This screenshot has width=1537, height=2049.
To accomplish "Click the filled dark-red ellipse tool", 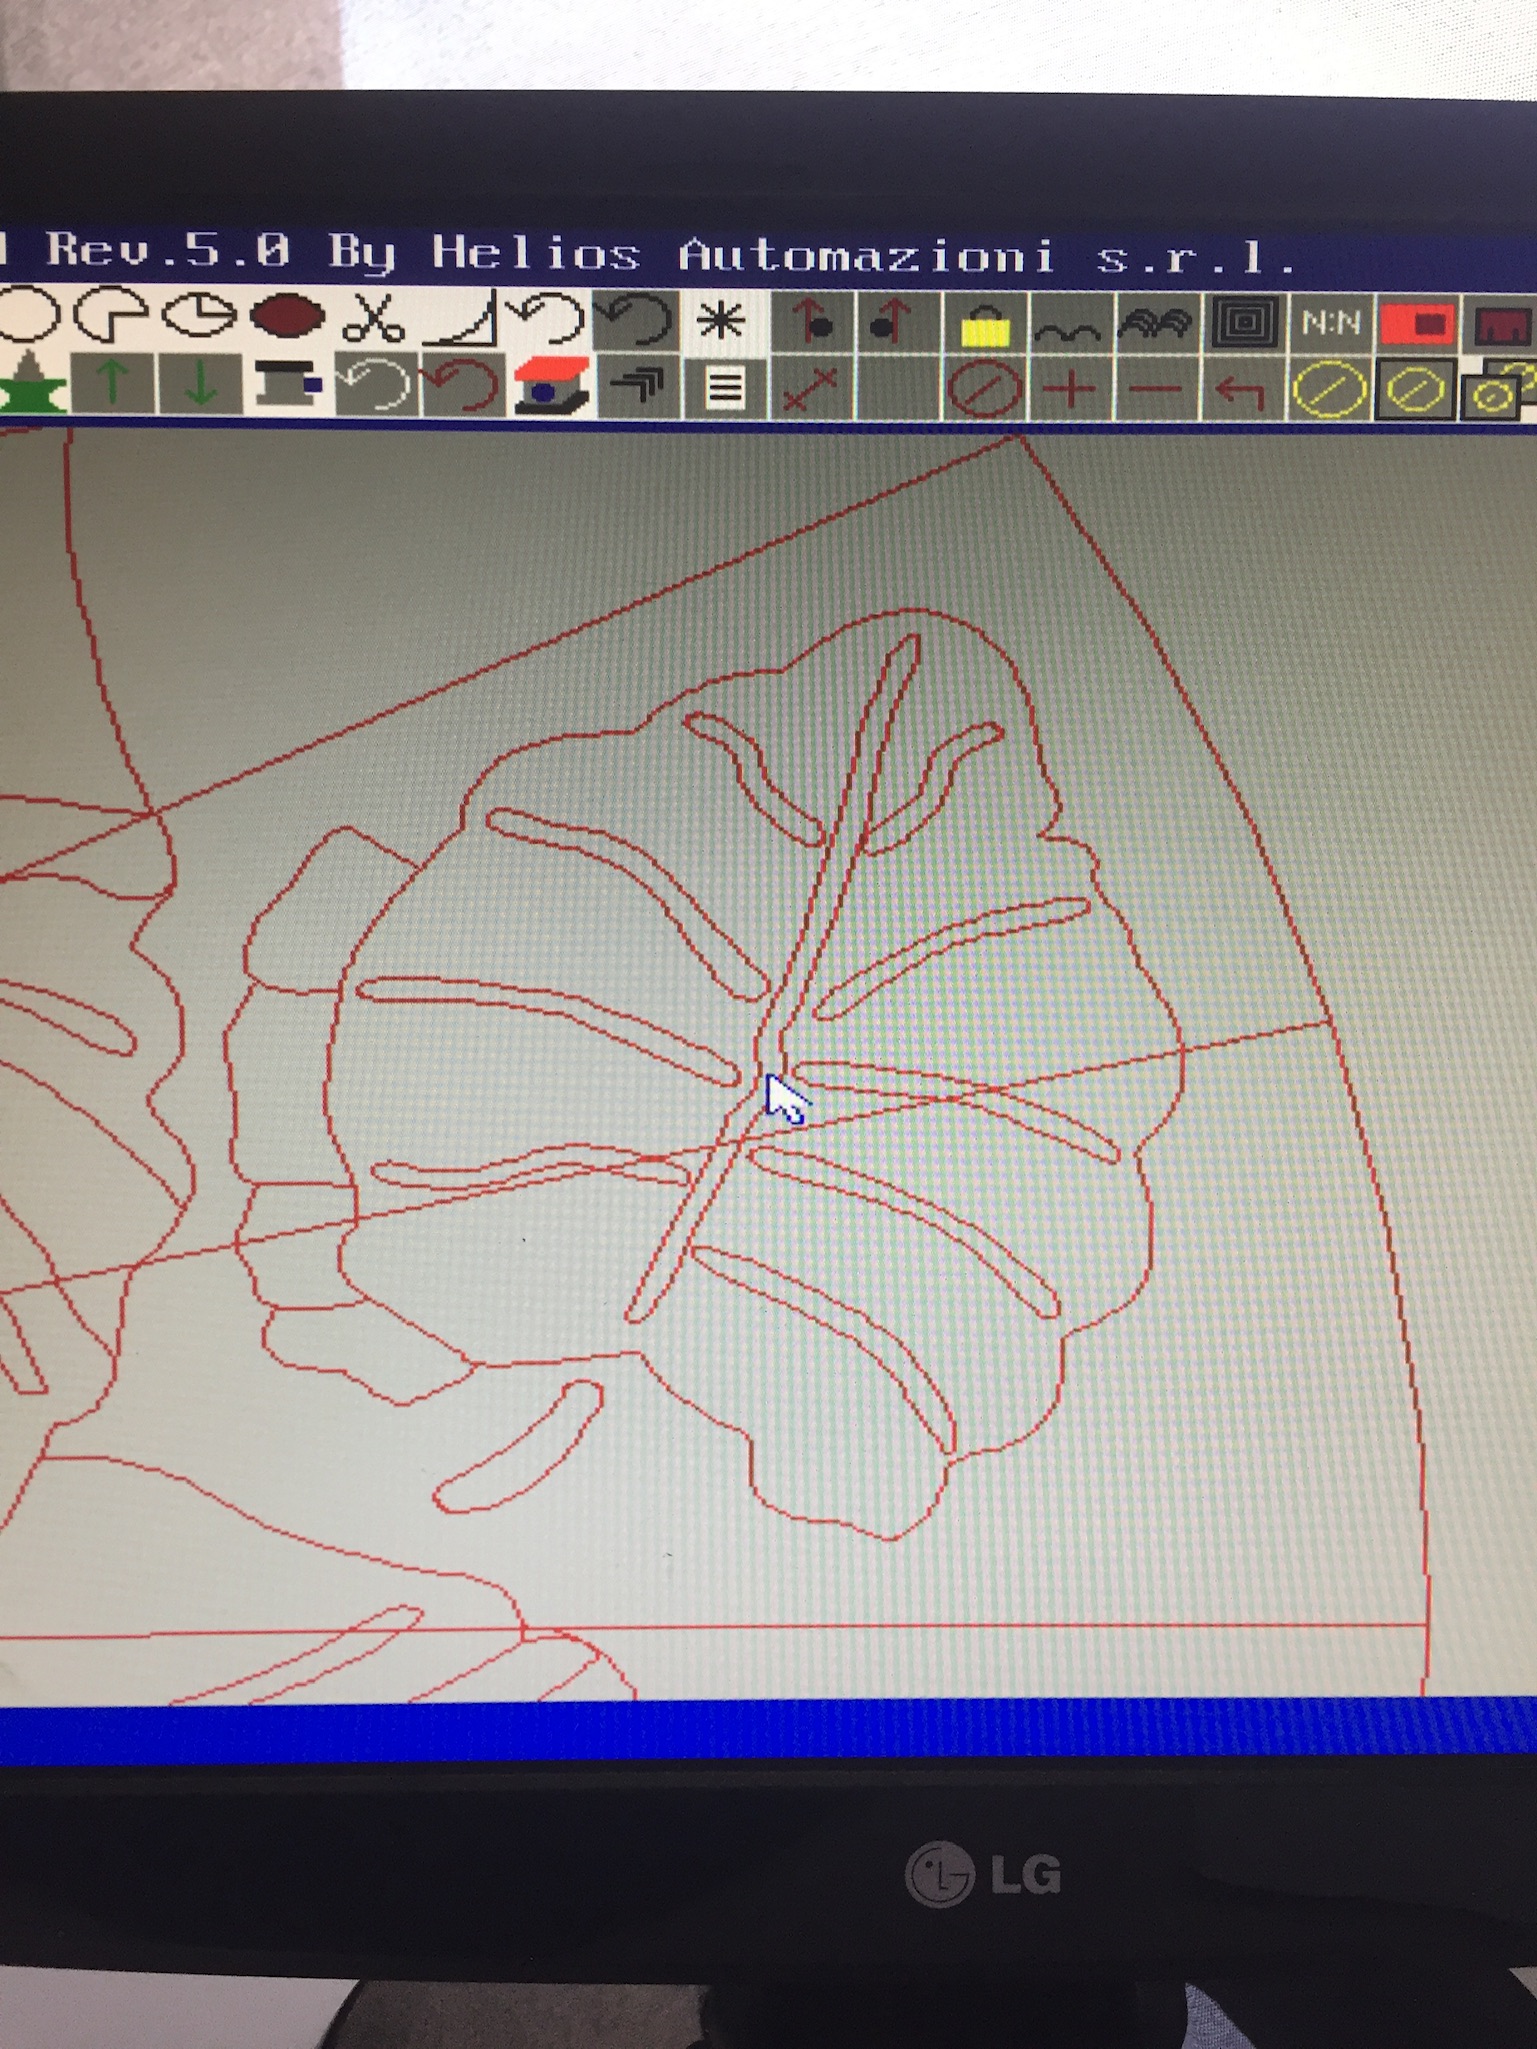I will click(x=288, y=317).
